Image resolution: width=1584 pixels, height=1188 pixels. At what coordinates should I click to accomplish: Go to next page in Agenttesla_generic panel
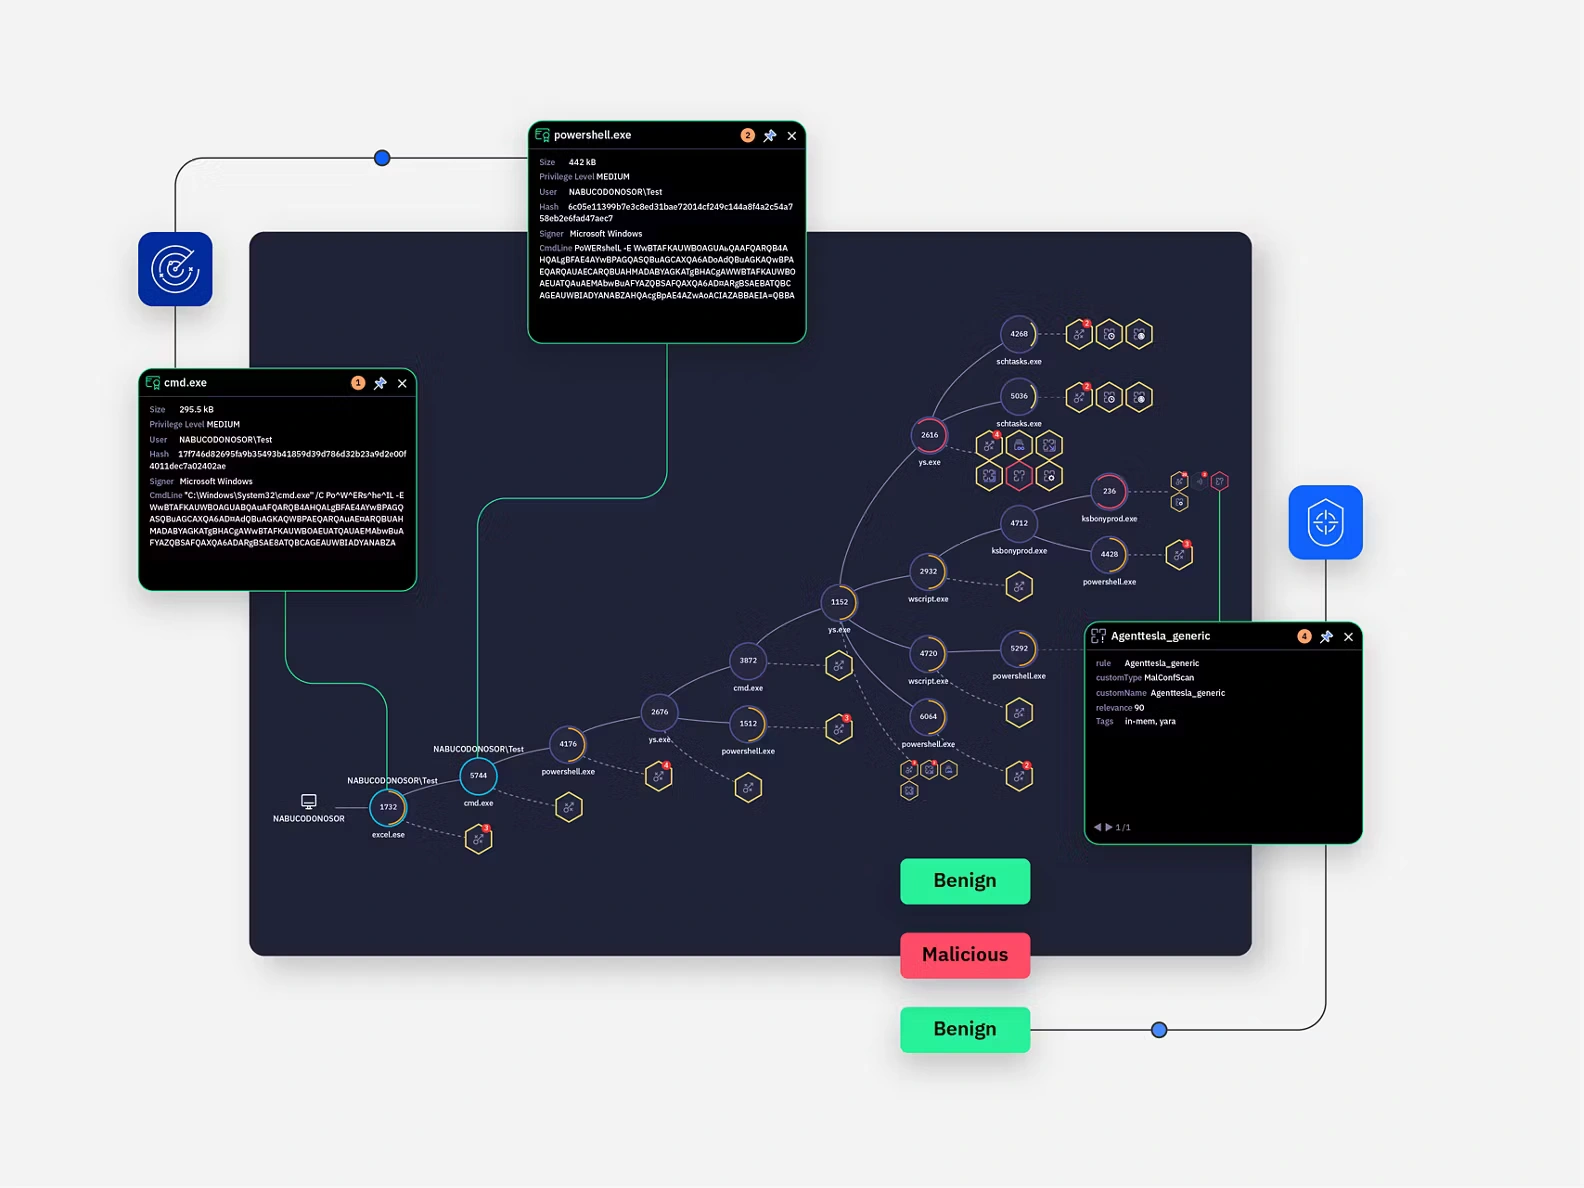[x=1108, y=827]
